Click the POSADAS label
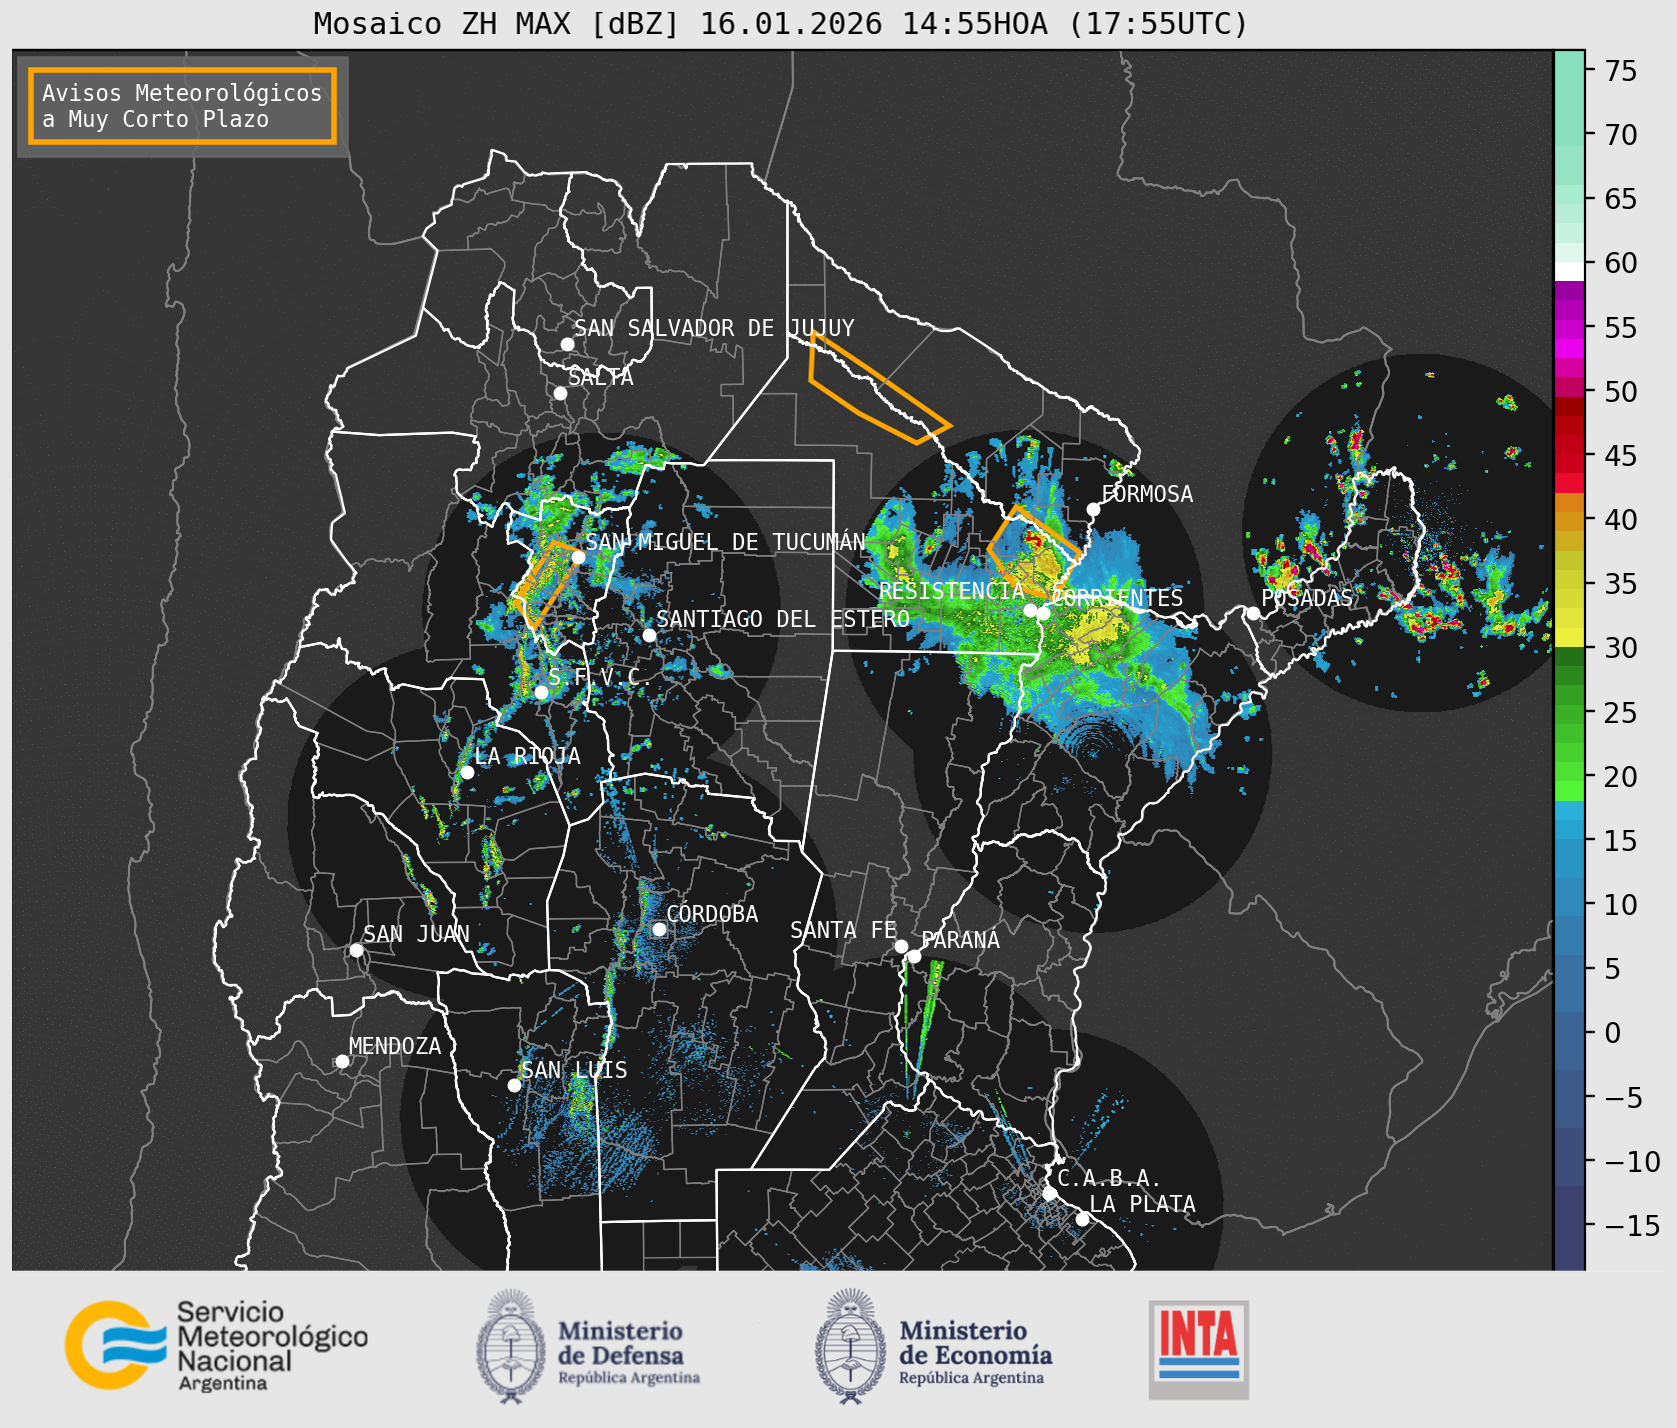This screenshot has height=1428, width=1677. 1307,598
